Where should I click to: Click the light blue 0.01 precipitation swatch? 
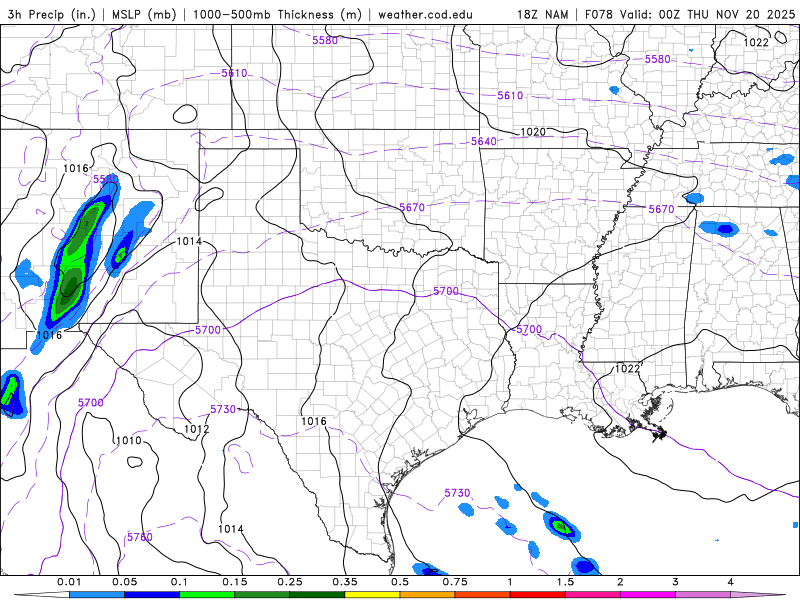(x=97, y=595)
